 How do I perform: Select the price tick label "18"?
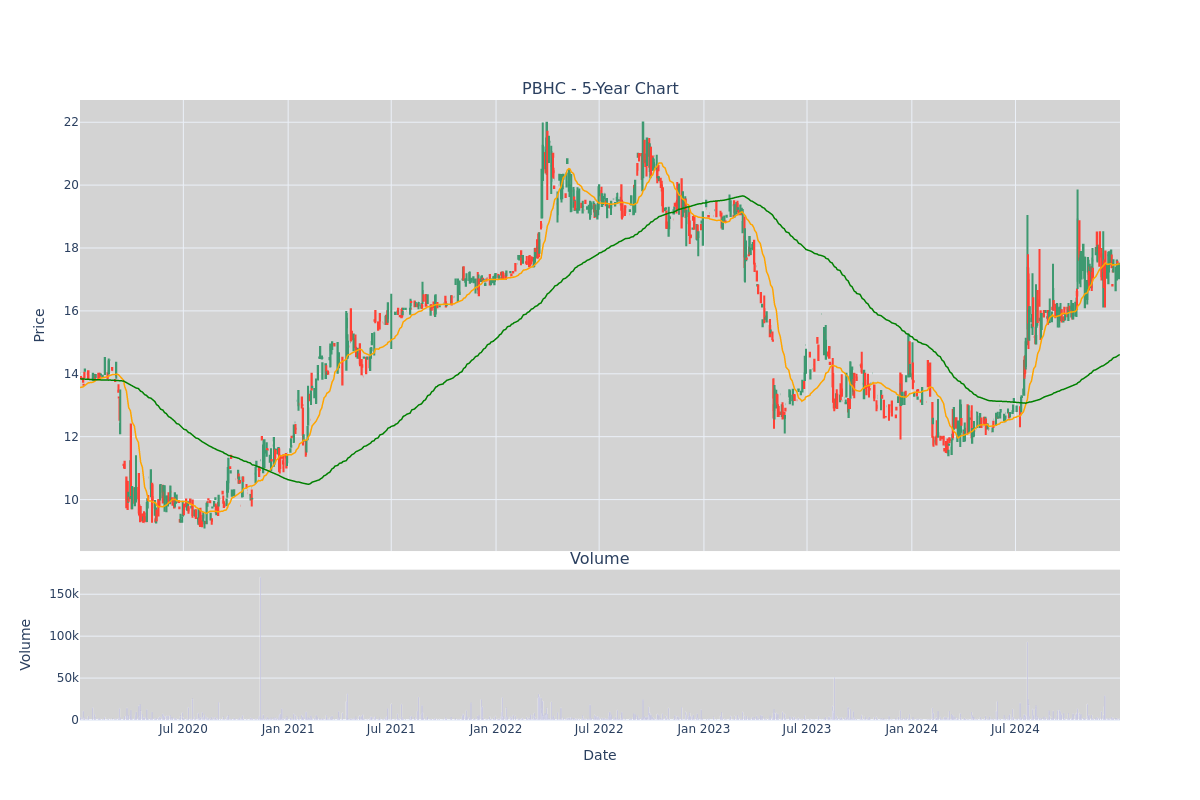tap(71, 248)
